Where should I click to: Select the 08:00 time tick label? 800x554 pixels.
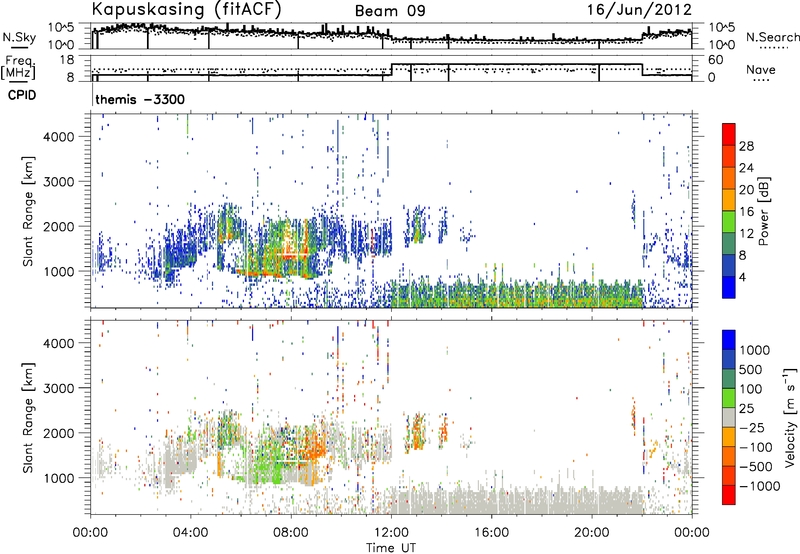(291, 533)
